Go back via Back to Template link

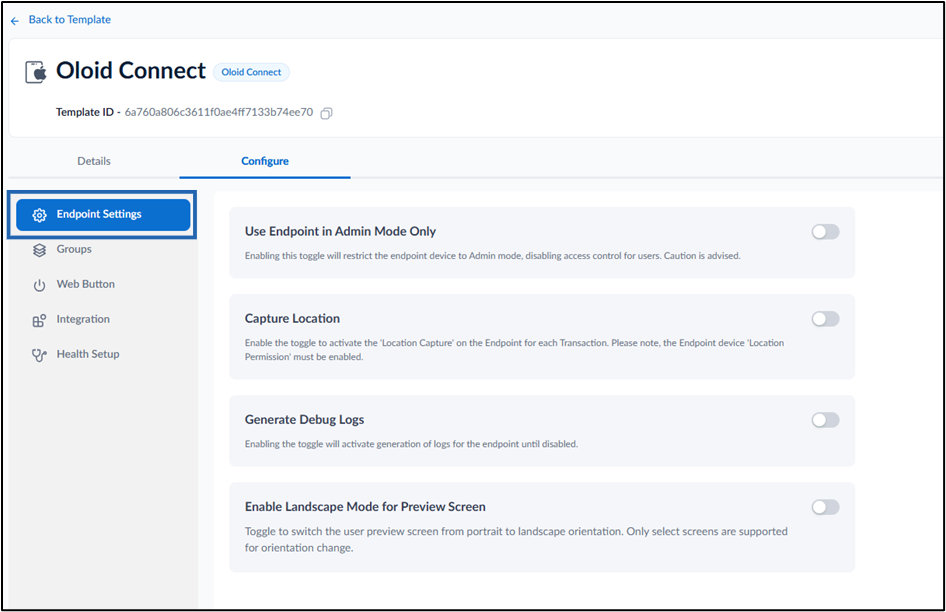click(x=69, y=19)
